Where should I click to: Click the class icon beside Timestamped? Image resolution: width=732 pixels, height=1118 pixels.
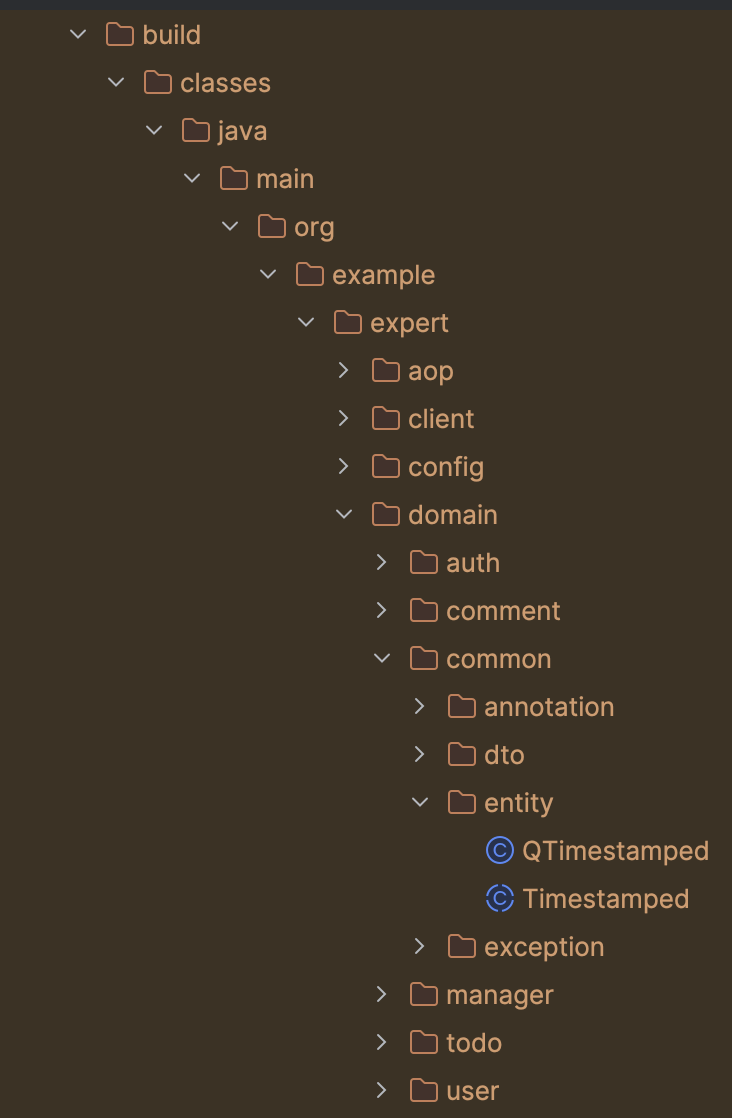tap(499, 899)
